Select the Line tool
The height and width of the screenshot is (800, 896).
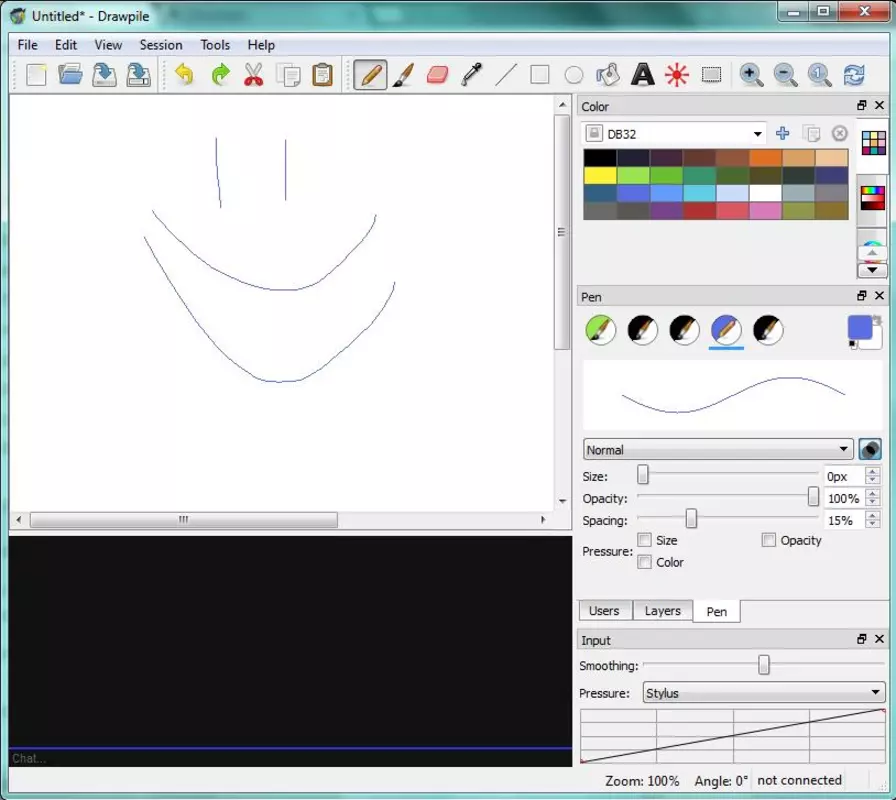point(506,75)
